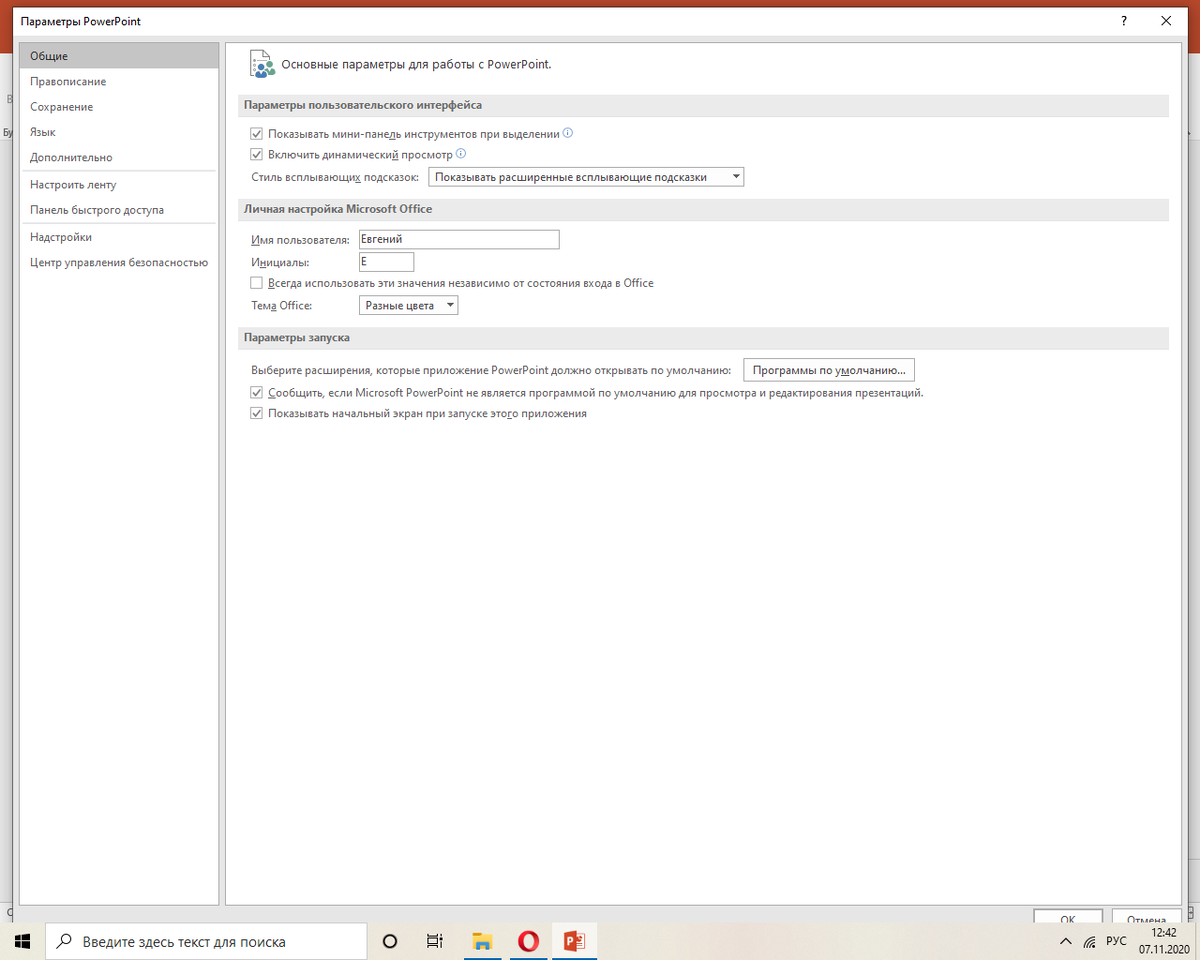Open 'Настроить ленту' section
The width and height of the screenshot is (1200, 960).
(119, 184)
